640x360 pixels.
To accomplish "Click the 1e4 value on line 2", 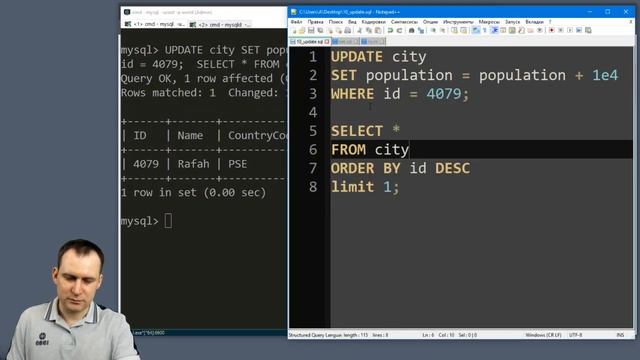I will point(605,75).
